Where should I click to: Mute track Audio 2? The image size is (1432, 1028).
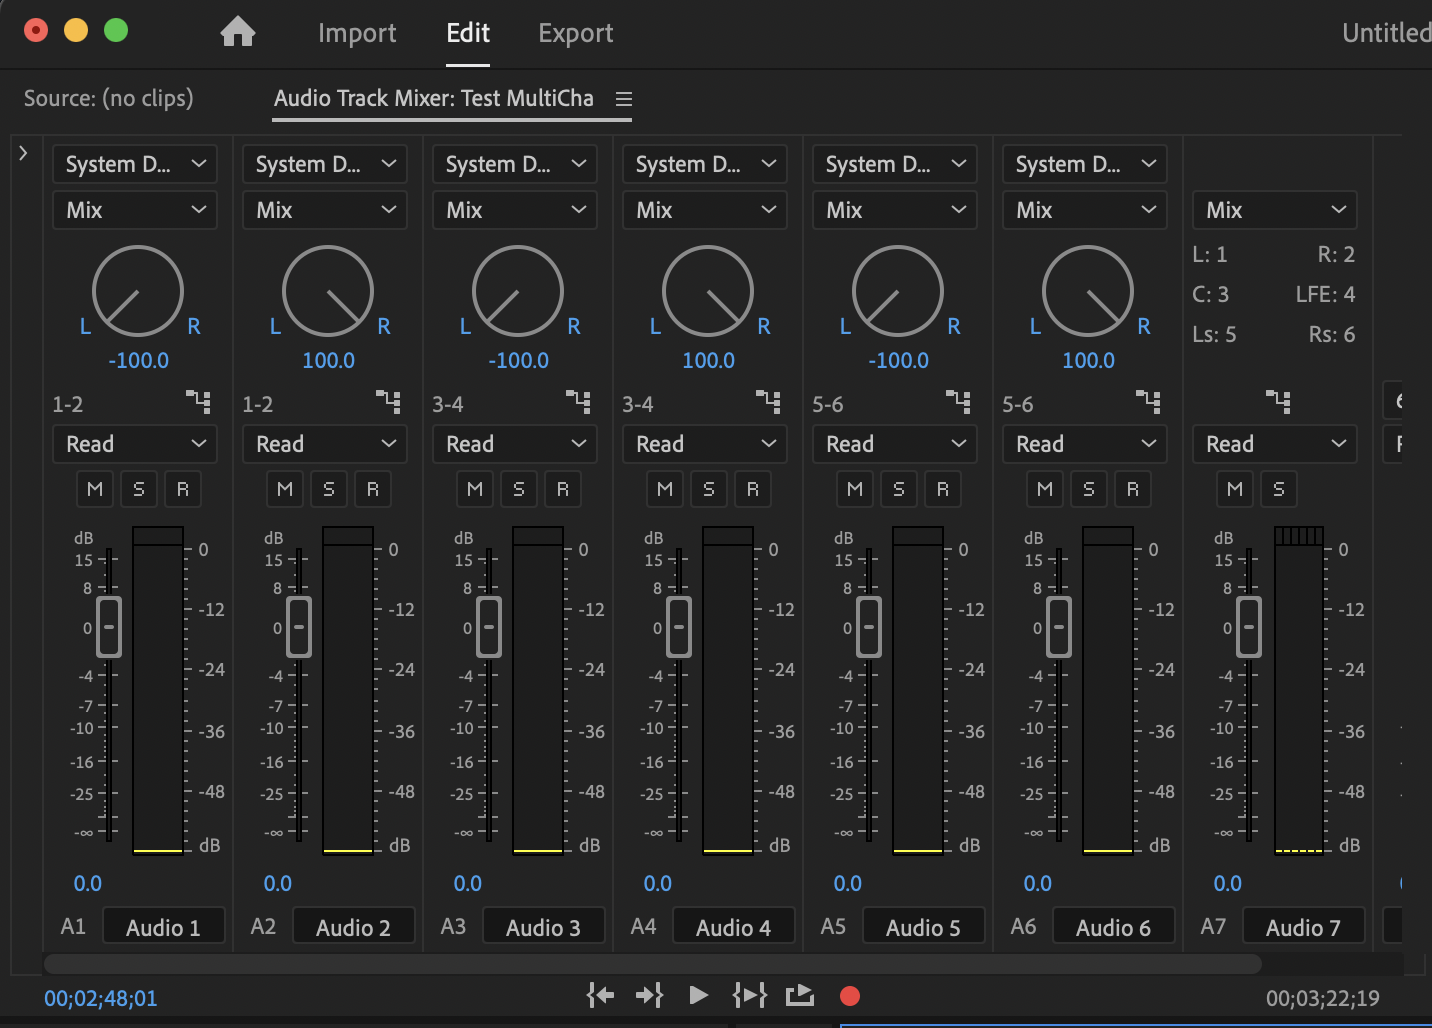coord(285,489)
